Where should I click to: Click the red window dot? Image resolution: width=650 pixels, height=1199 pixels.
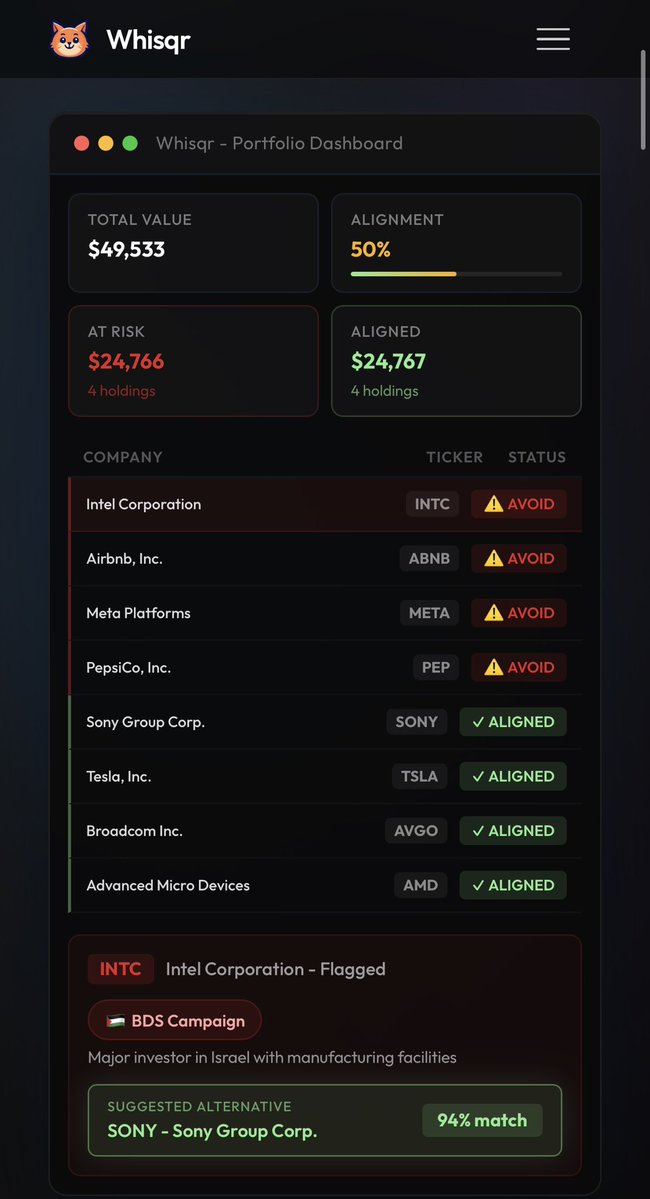[x=82, y=143]
